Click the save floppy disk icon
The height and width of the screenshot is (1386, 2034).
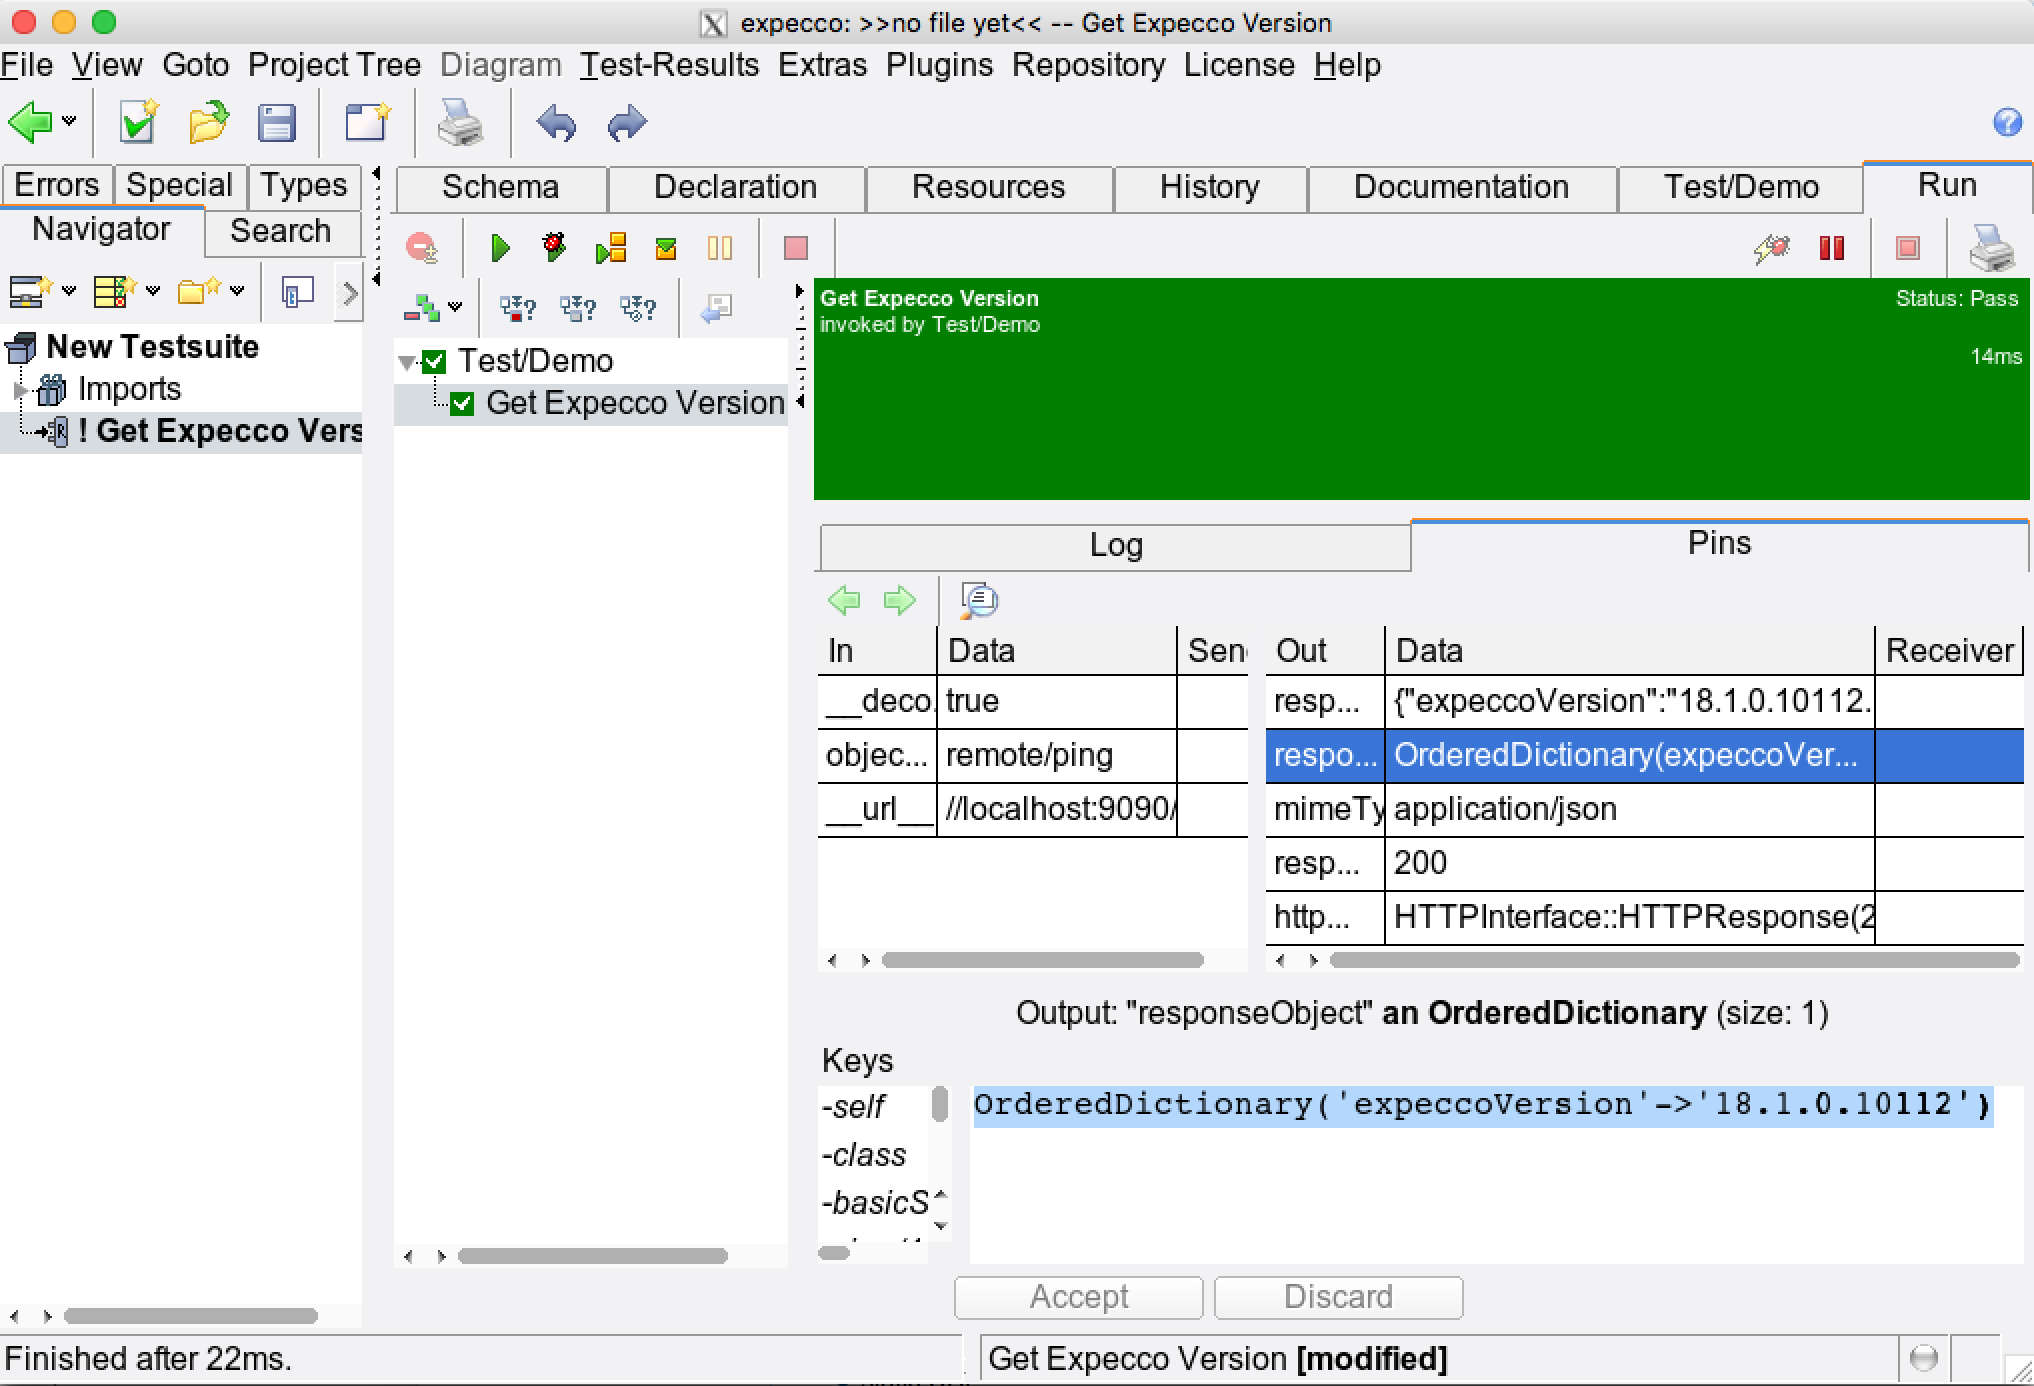[276, 124]
